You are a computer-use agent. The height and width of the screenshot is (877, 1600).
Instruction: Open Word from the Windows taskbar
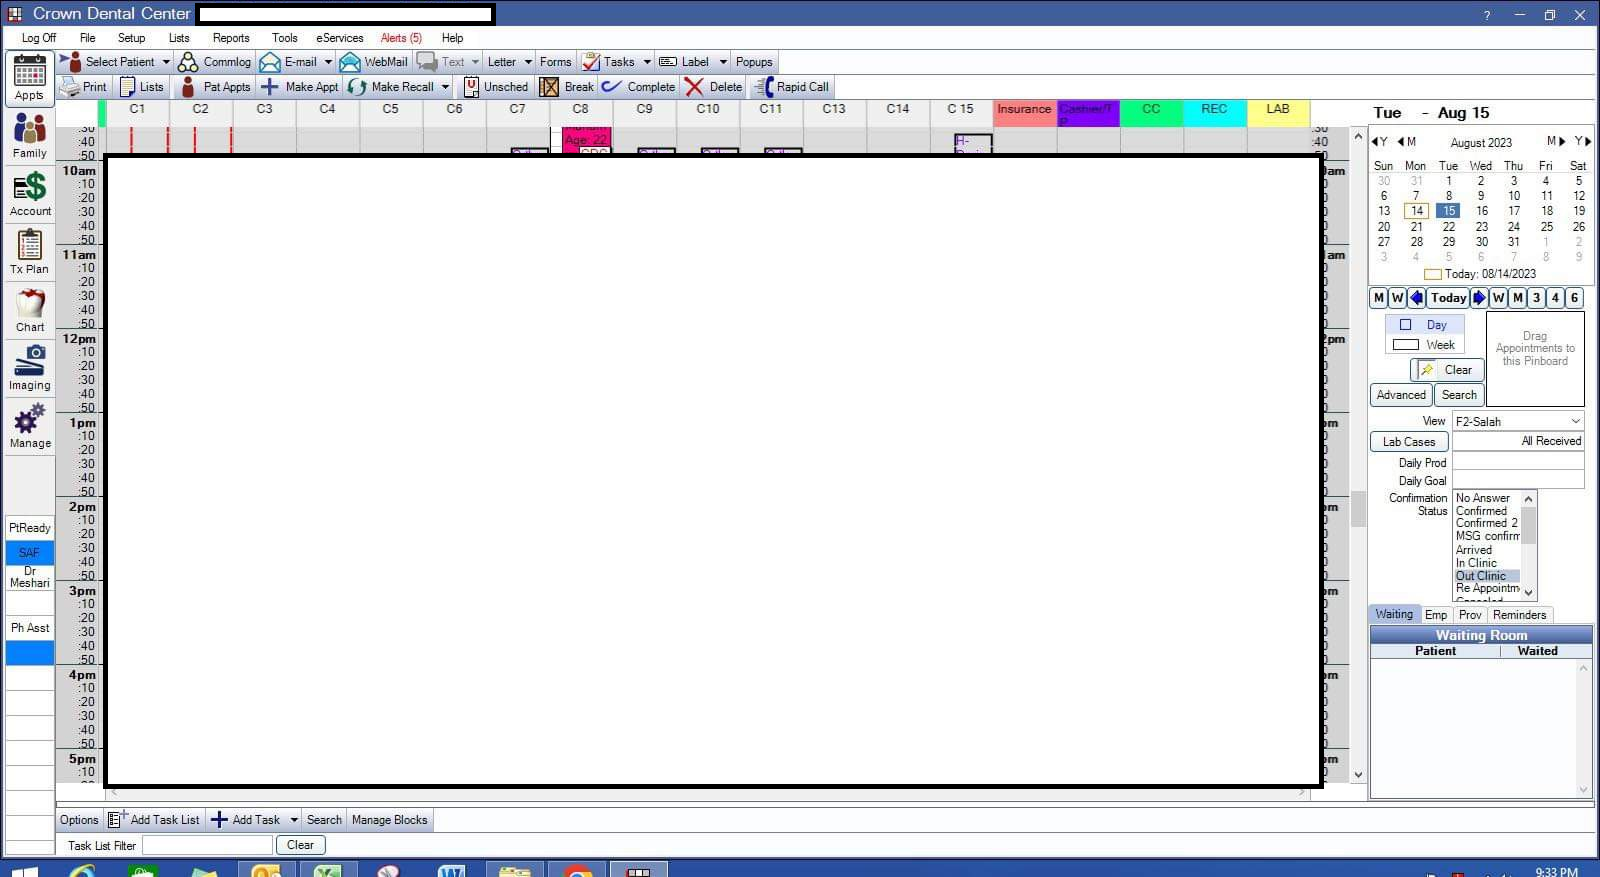pos(452,871)
